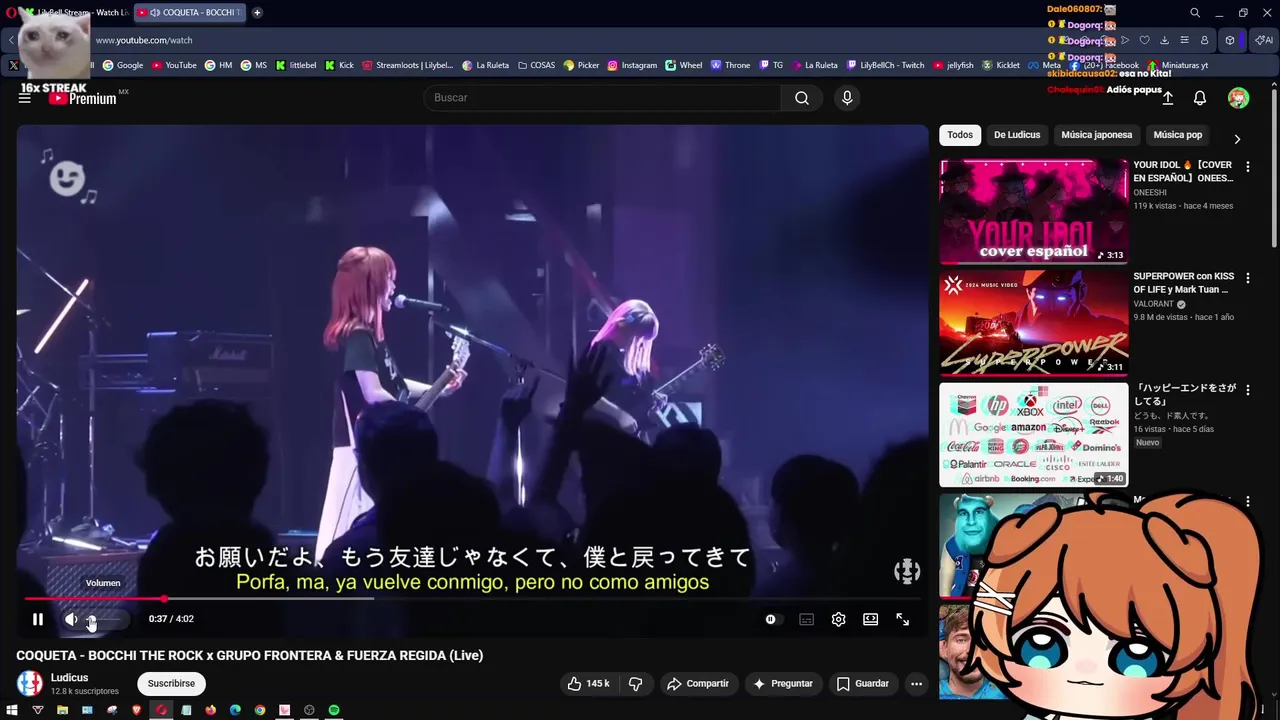The height and width of the screenshot is (720, 1280).
Task: Click the downloads icon in the browser toolbar
Action: (1164, 40)
